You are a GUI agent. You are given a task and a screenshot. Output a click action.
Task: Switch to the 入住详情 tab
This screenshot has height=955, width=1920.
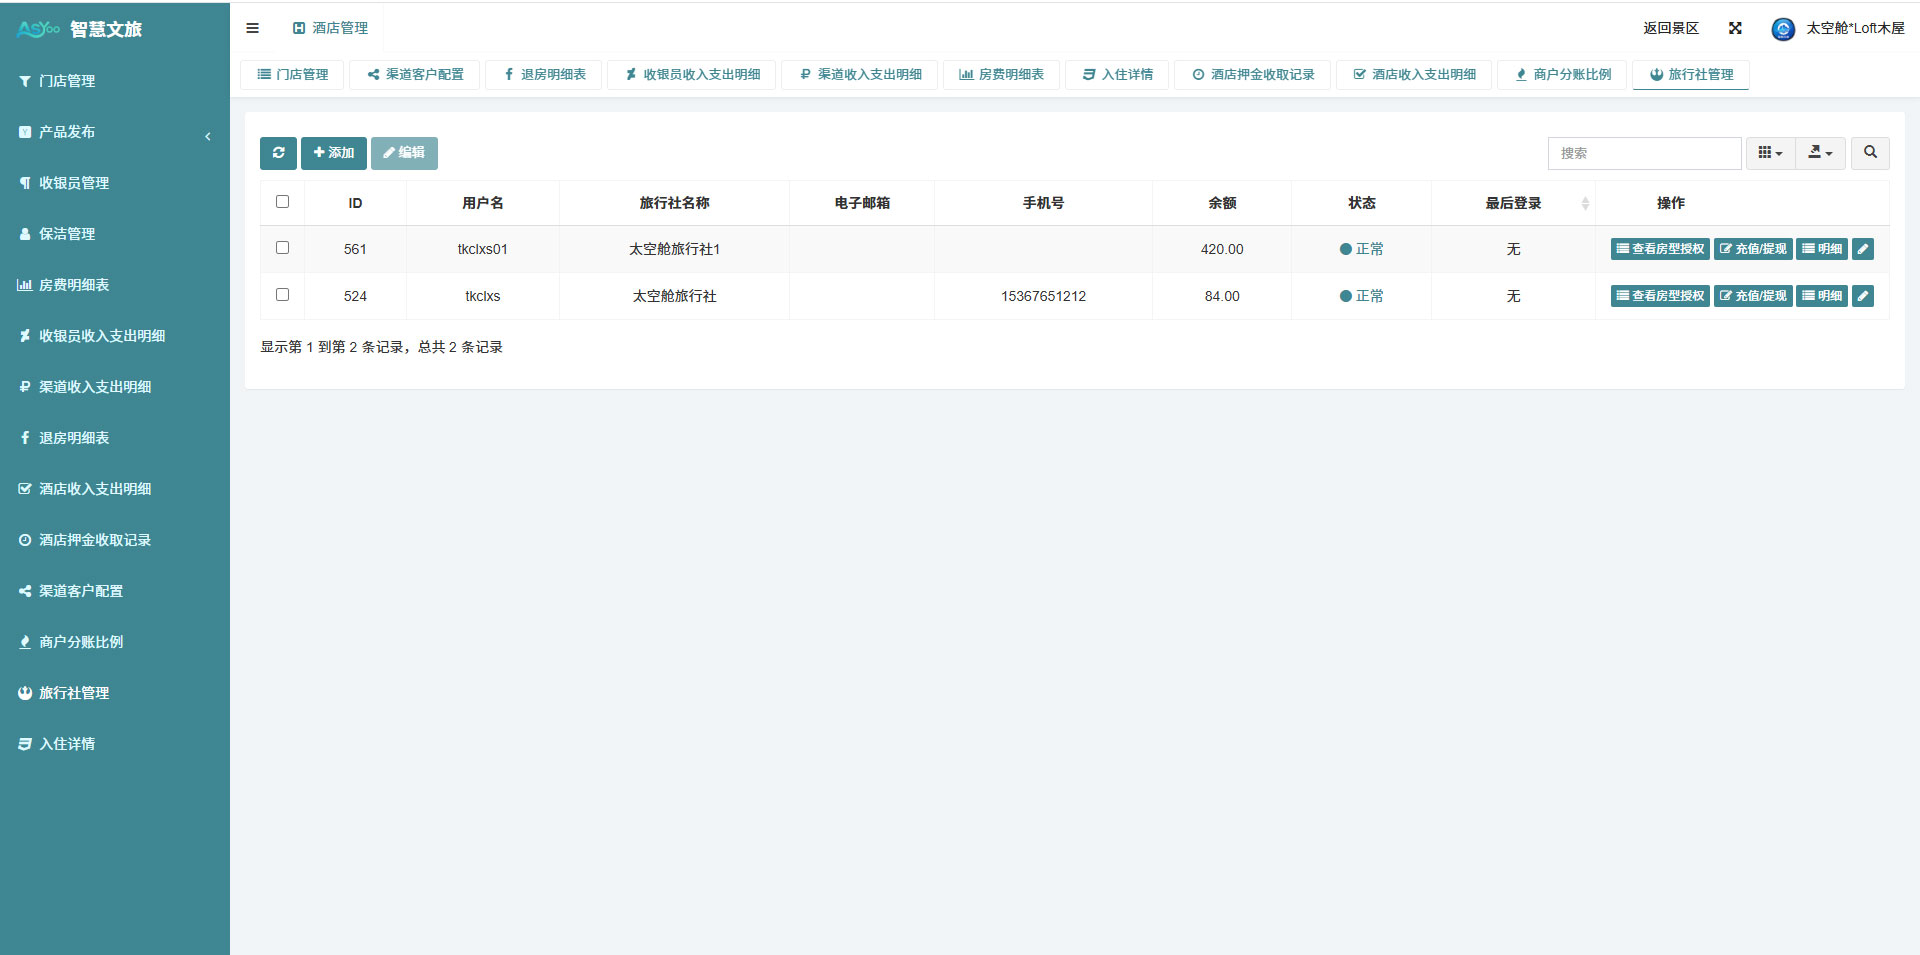1117,75
